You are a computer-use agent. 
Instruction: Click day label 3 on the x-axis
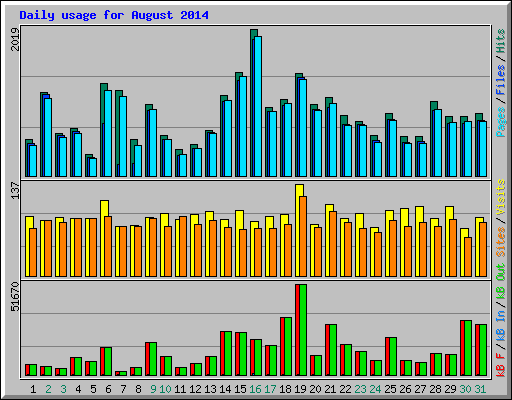[63, 389]
